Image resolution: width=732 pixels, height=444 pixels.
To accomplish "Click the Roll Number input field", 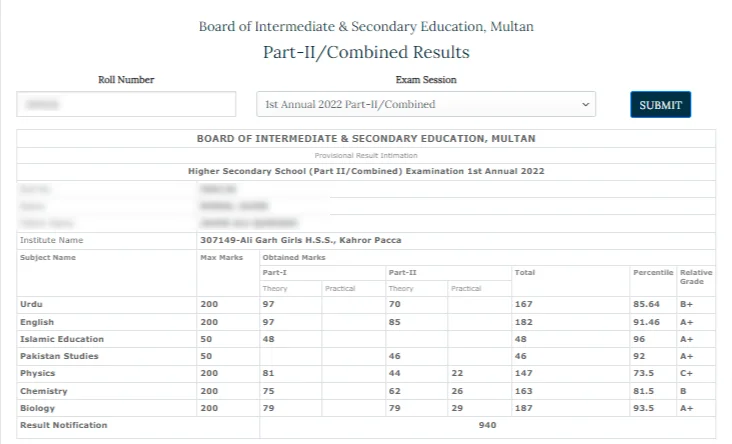I will click(x=126, y=104).
